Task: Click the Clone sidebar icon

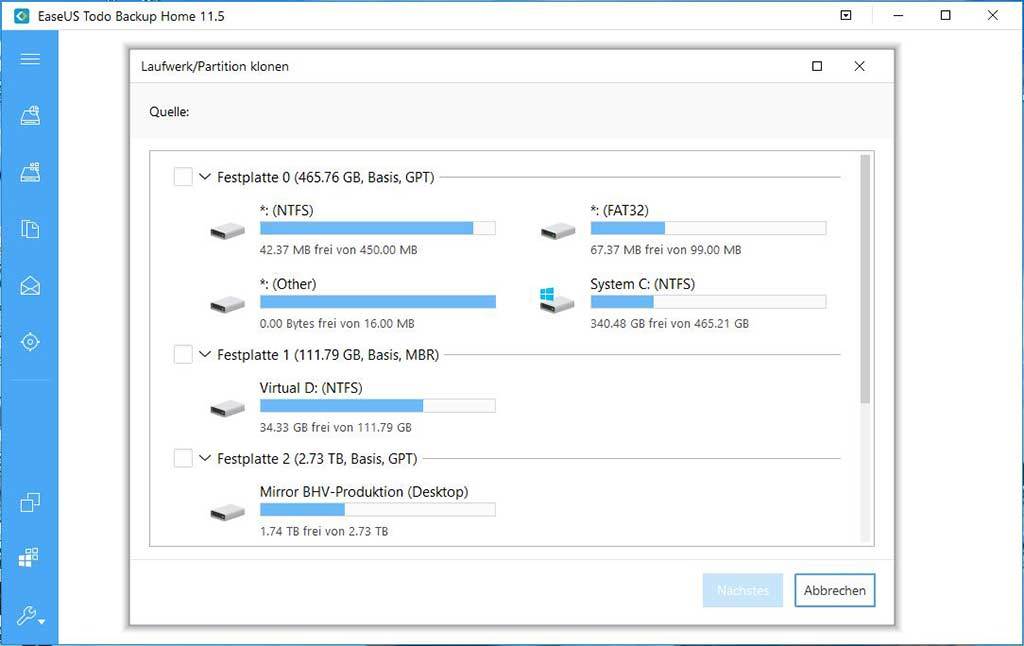Action: click(30, 502)
